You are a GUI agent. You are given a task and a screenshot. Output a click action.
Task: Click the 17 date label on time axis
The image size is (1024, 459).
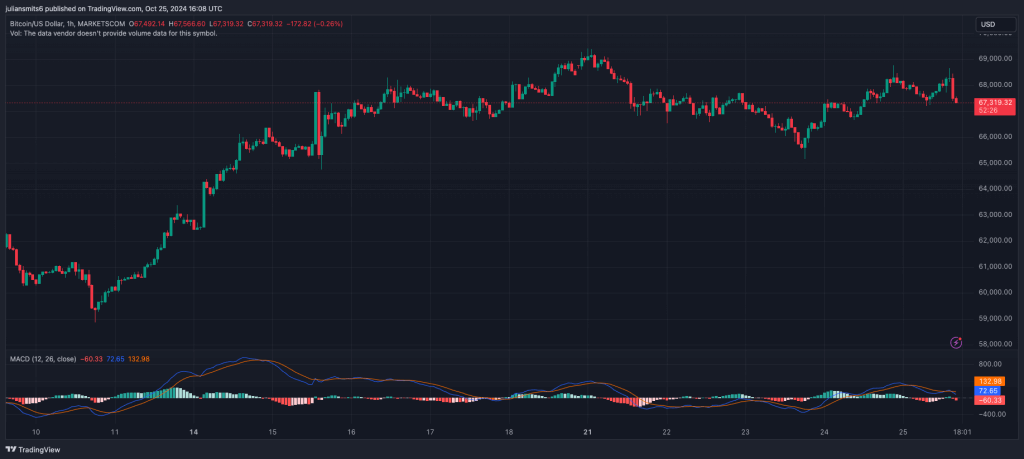pyautogui.click(x=430, y=432)
